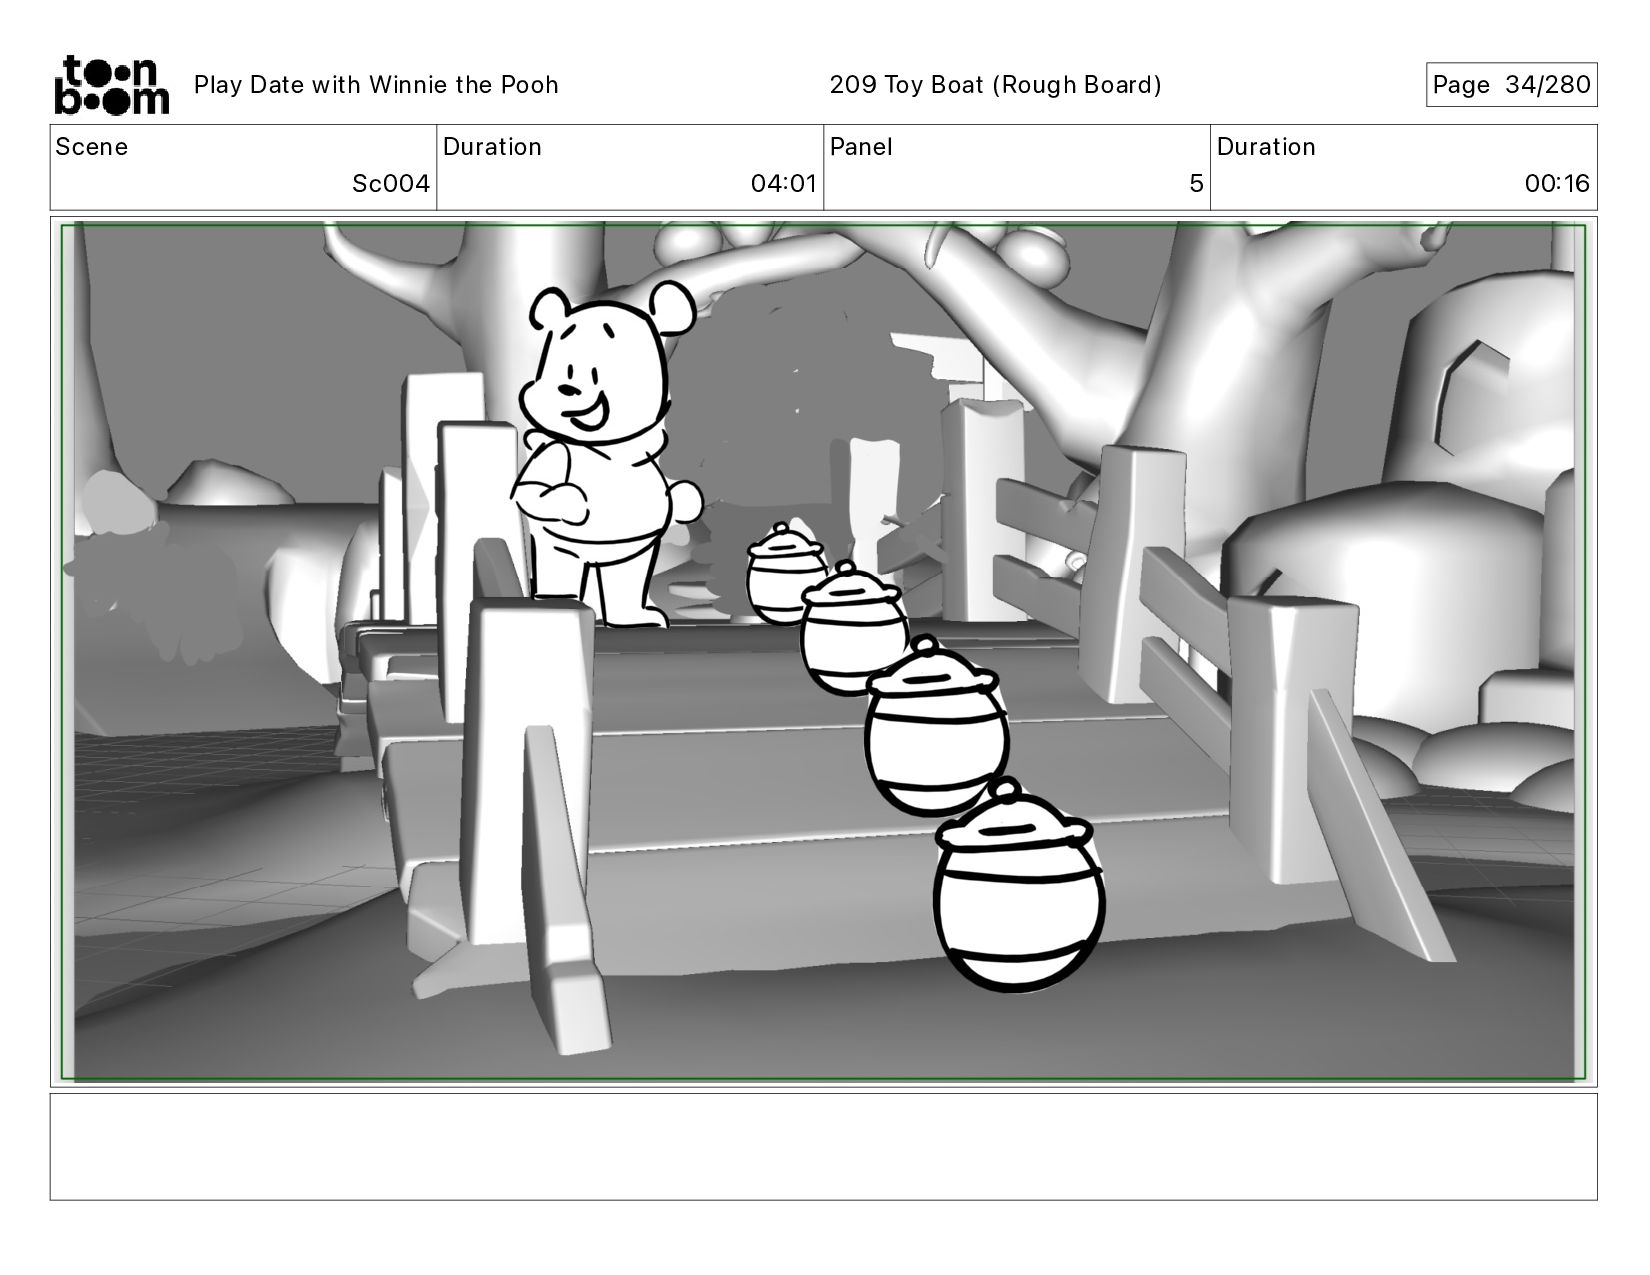The image size is (1650, 1275).
Task: Click the Toon Boom logo
Action: coord(111,85)
